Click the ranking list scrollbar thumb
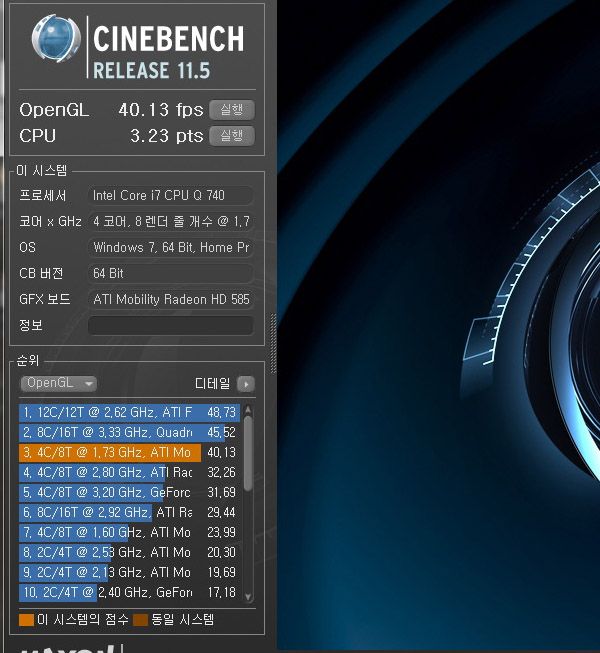This screenshot has width=600, height=653. point(248,453)
